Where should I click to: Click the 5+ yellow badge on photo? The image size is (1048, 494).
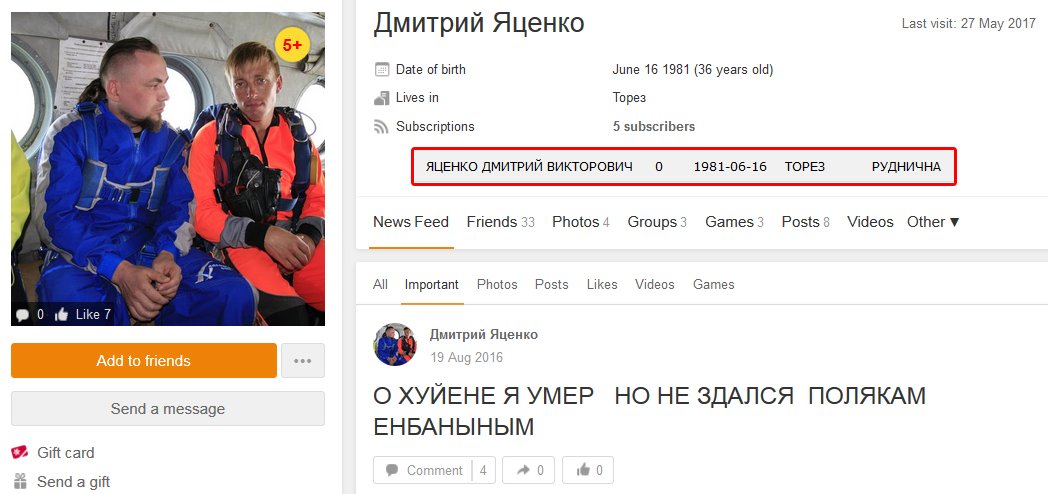coord(292,45)
